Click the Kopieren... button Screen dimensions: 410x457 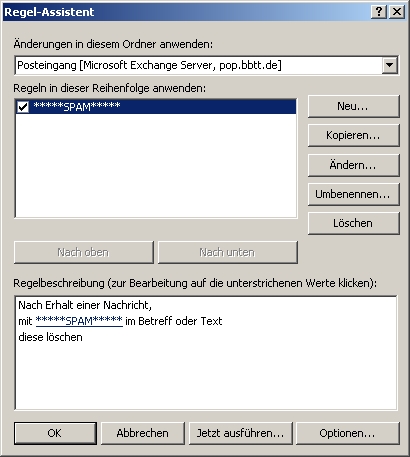(x=353, y=135)
